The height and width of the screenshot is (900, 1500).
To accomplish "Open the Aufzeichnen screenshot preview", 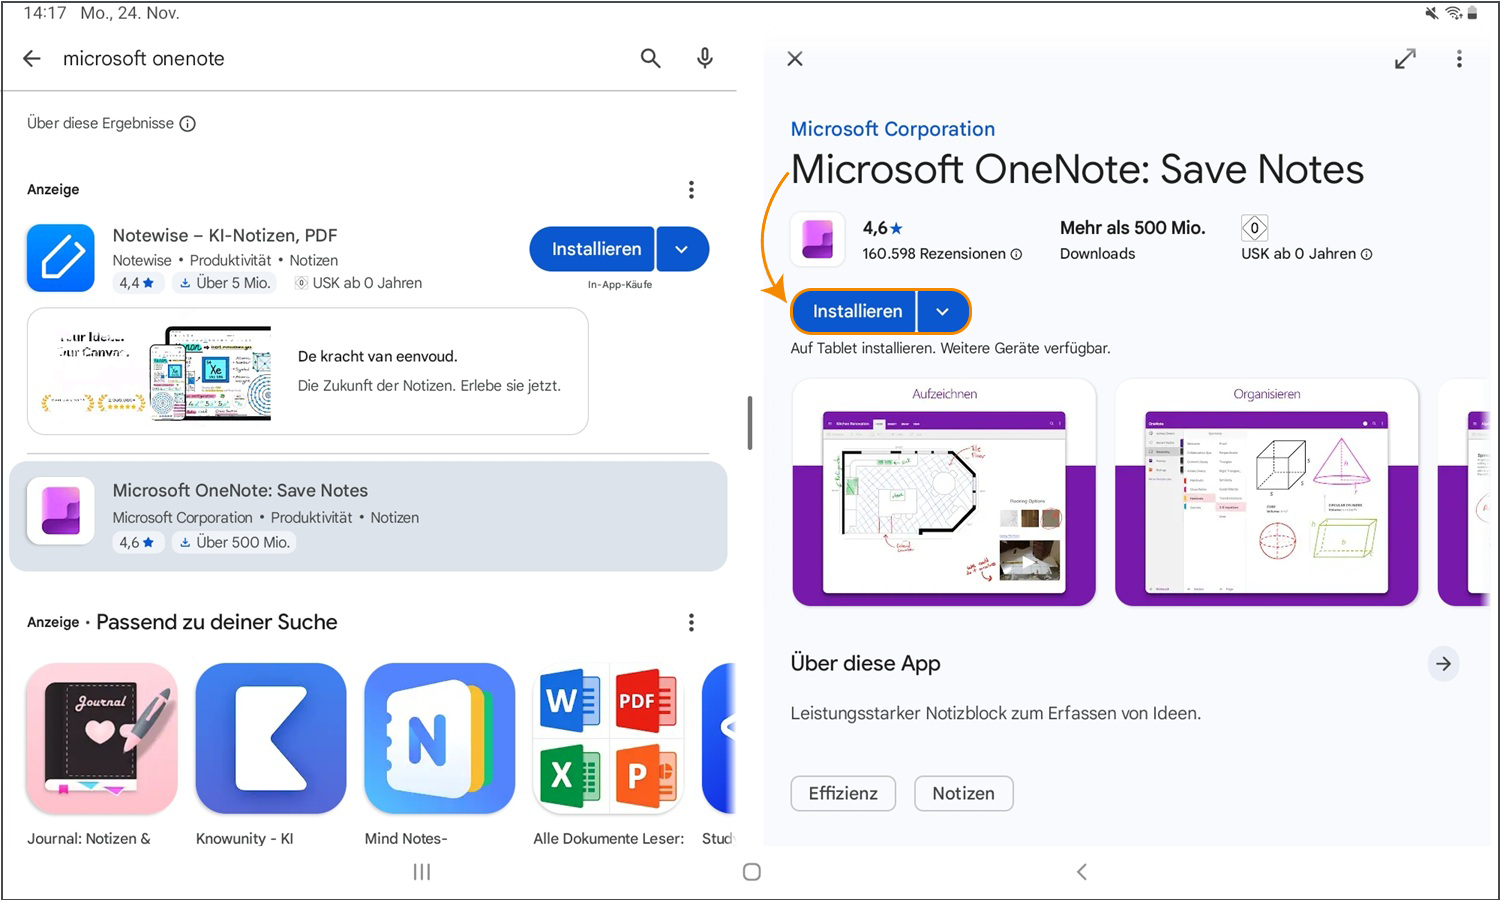I will [x=944, y=492].
